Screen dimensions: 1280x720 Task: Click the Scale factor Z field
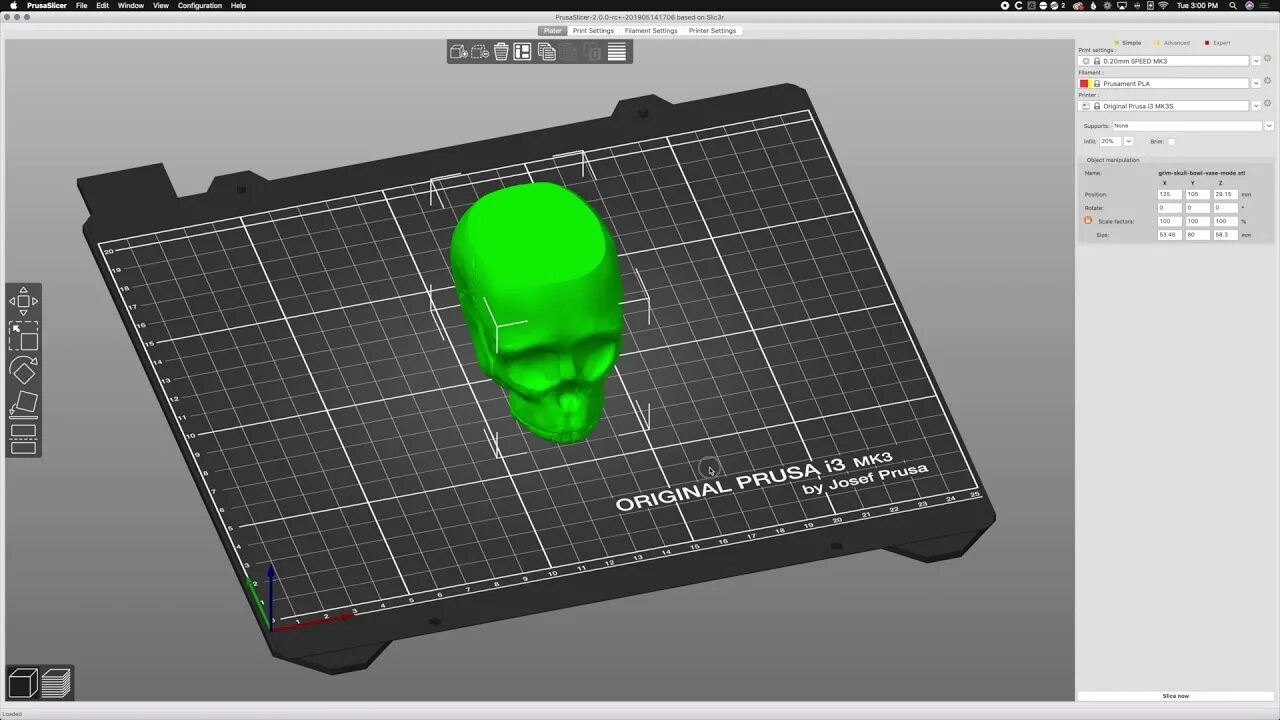tap(1225, 221)
